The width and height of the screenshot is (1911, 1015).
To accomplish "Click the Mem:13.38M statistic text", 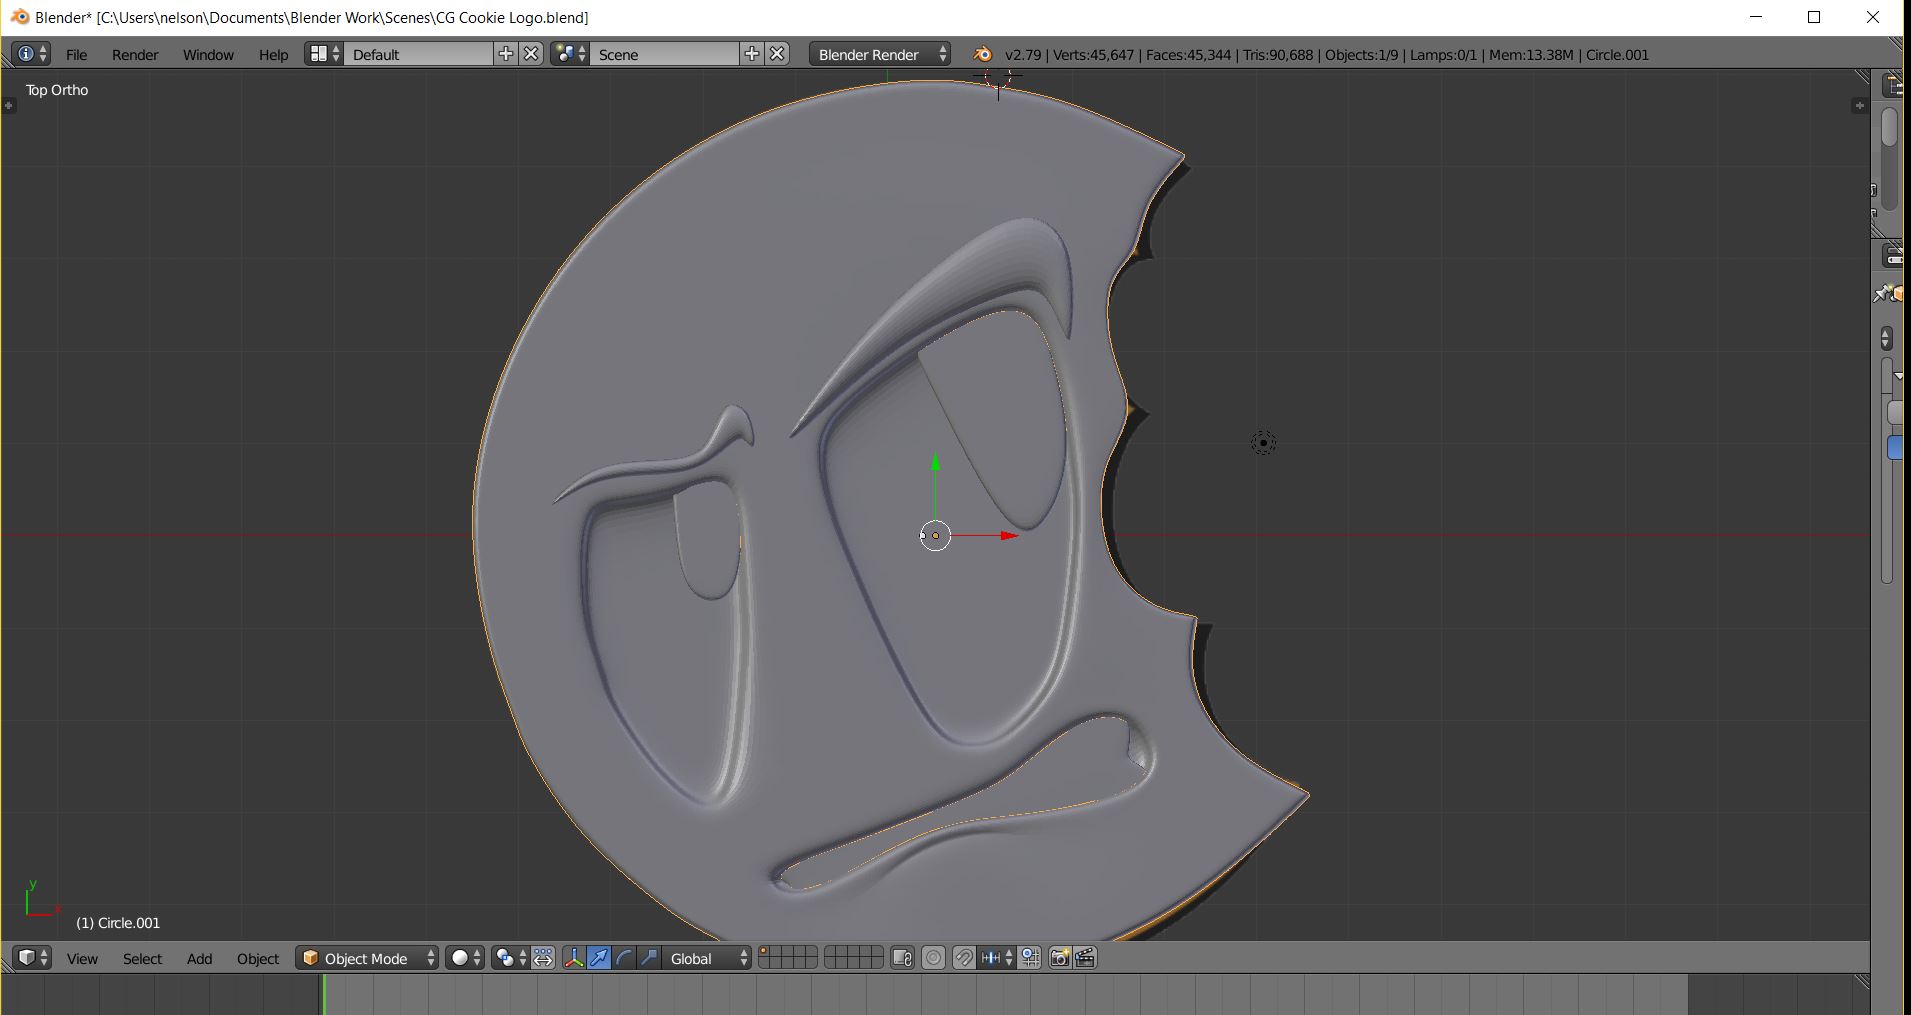I will click(x=1531, y=55).
